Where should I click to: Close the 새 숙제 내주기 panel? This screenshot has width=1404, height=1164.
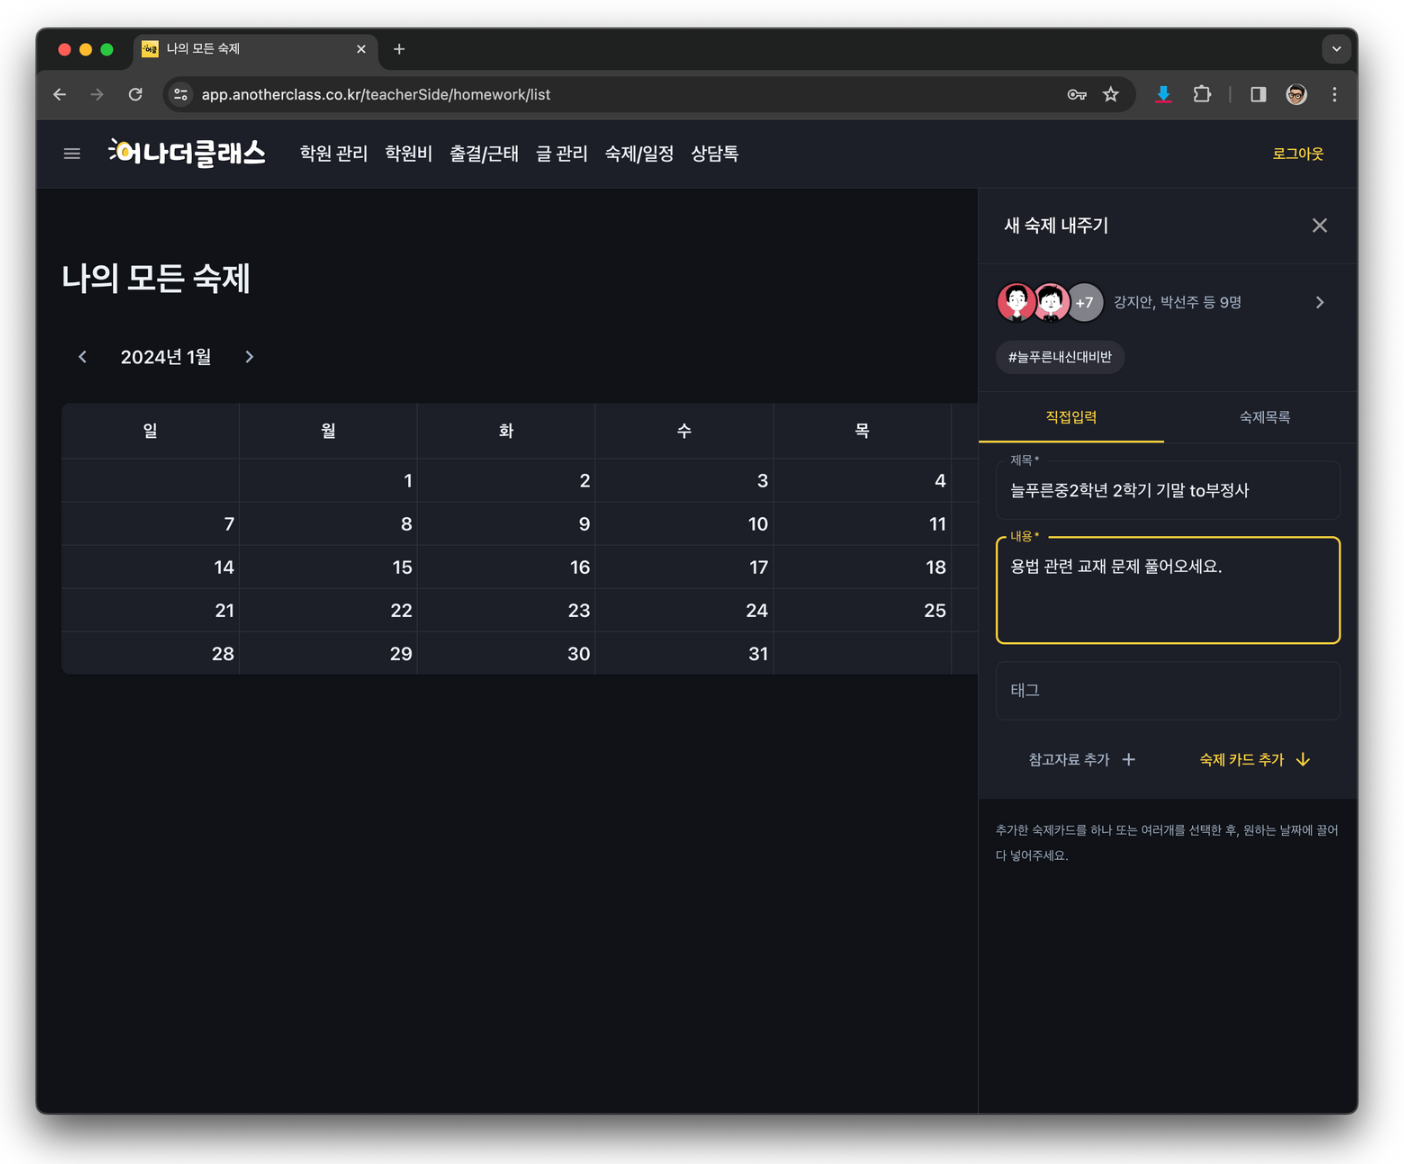pos(1320,226)
